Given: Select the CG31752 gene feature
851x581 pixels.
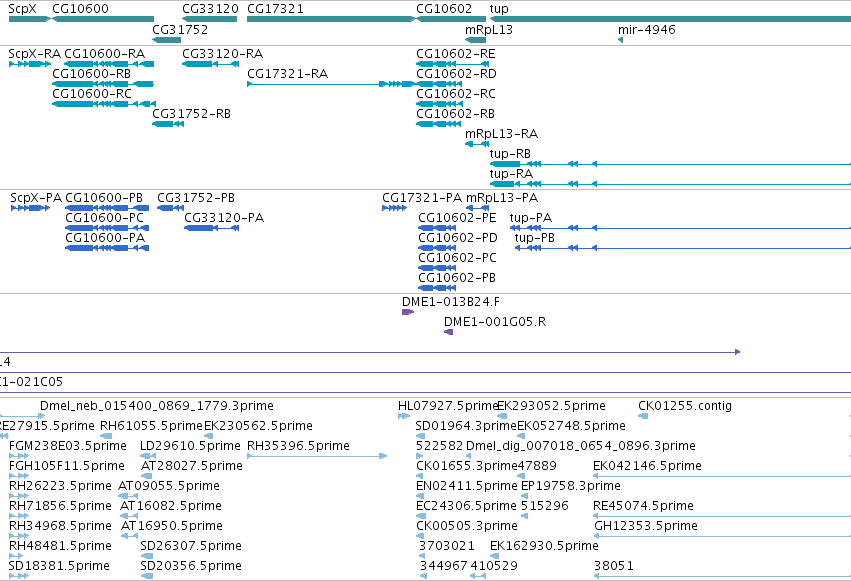Looking at the screenshot, I should coord(167,40).
